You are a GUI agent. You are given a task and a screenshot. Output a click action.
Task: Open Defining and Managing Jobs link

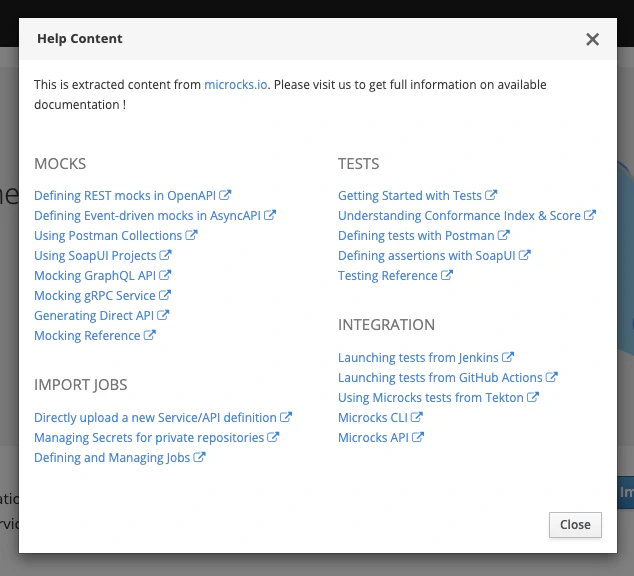[x=112, y=458]
